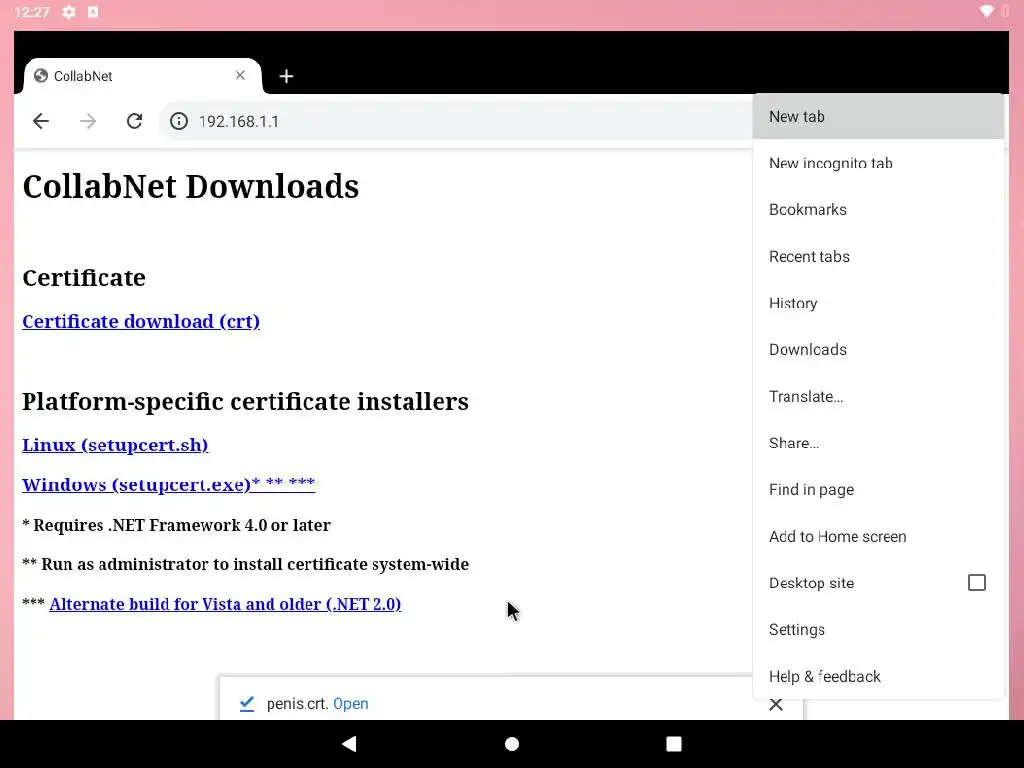The height and width of the screenshot is (768, 1024).
Task: Follow the Windows (setupcert.exe) link
Action: coord(168,484)
